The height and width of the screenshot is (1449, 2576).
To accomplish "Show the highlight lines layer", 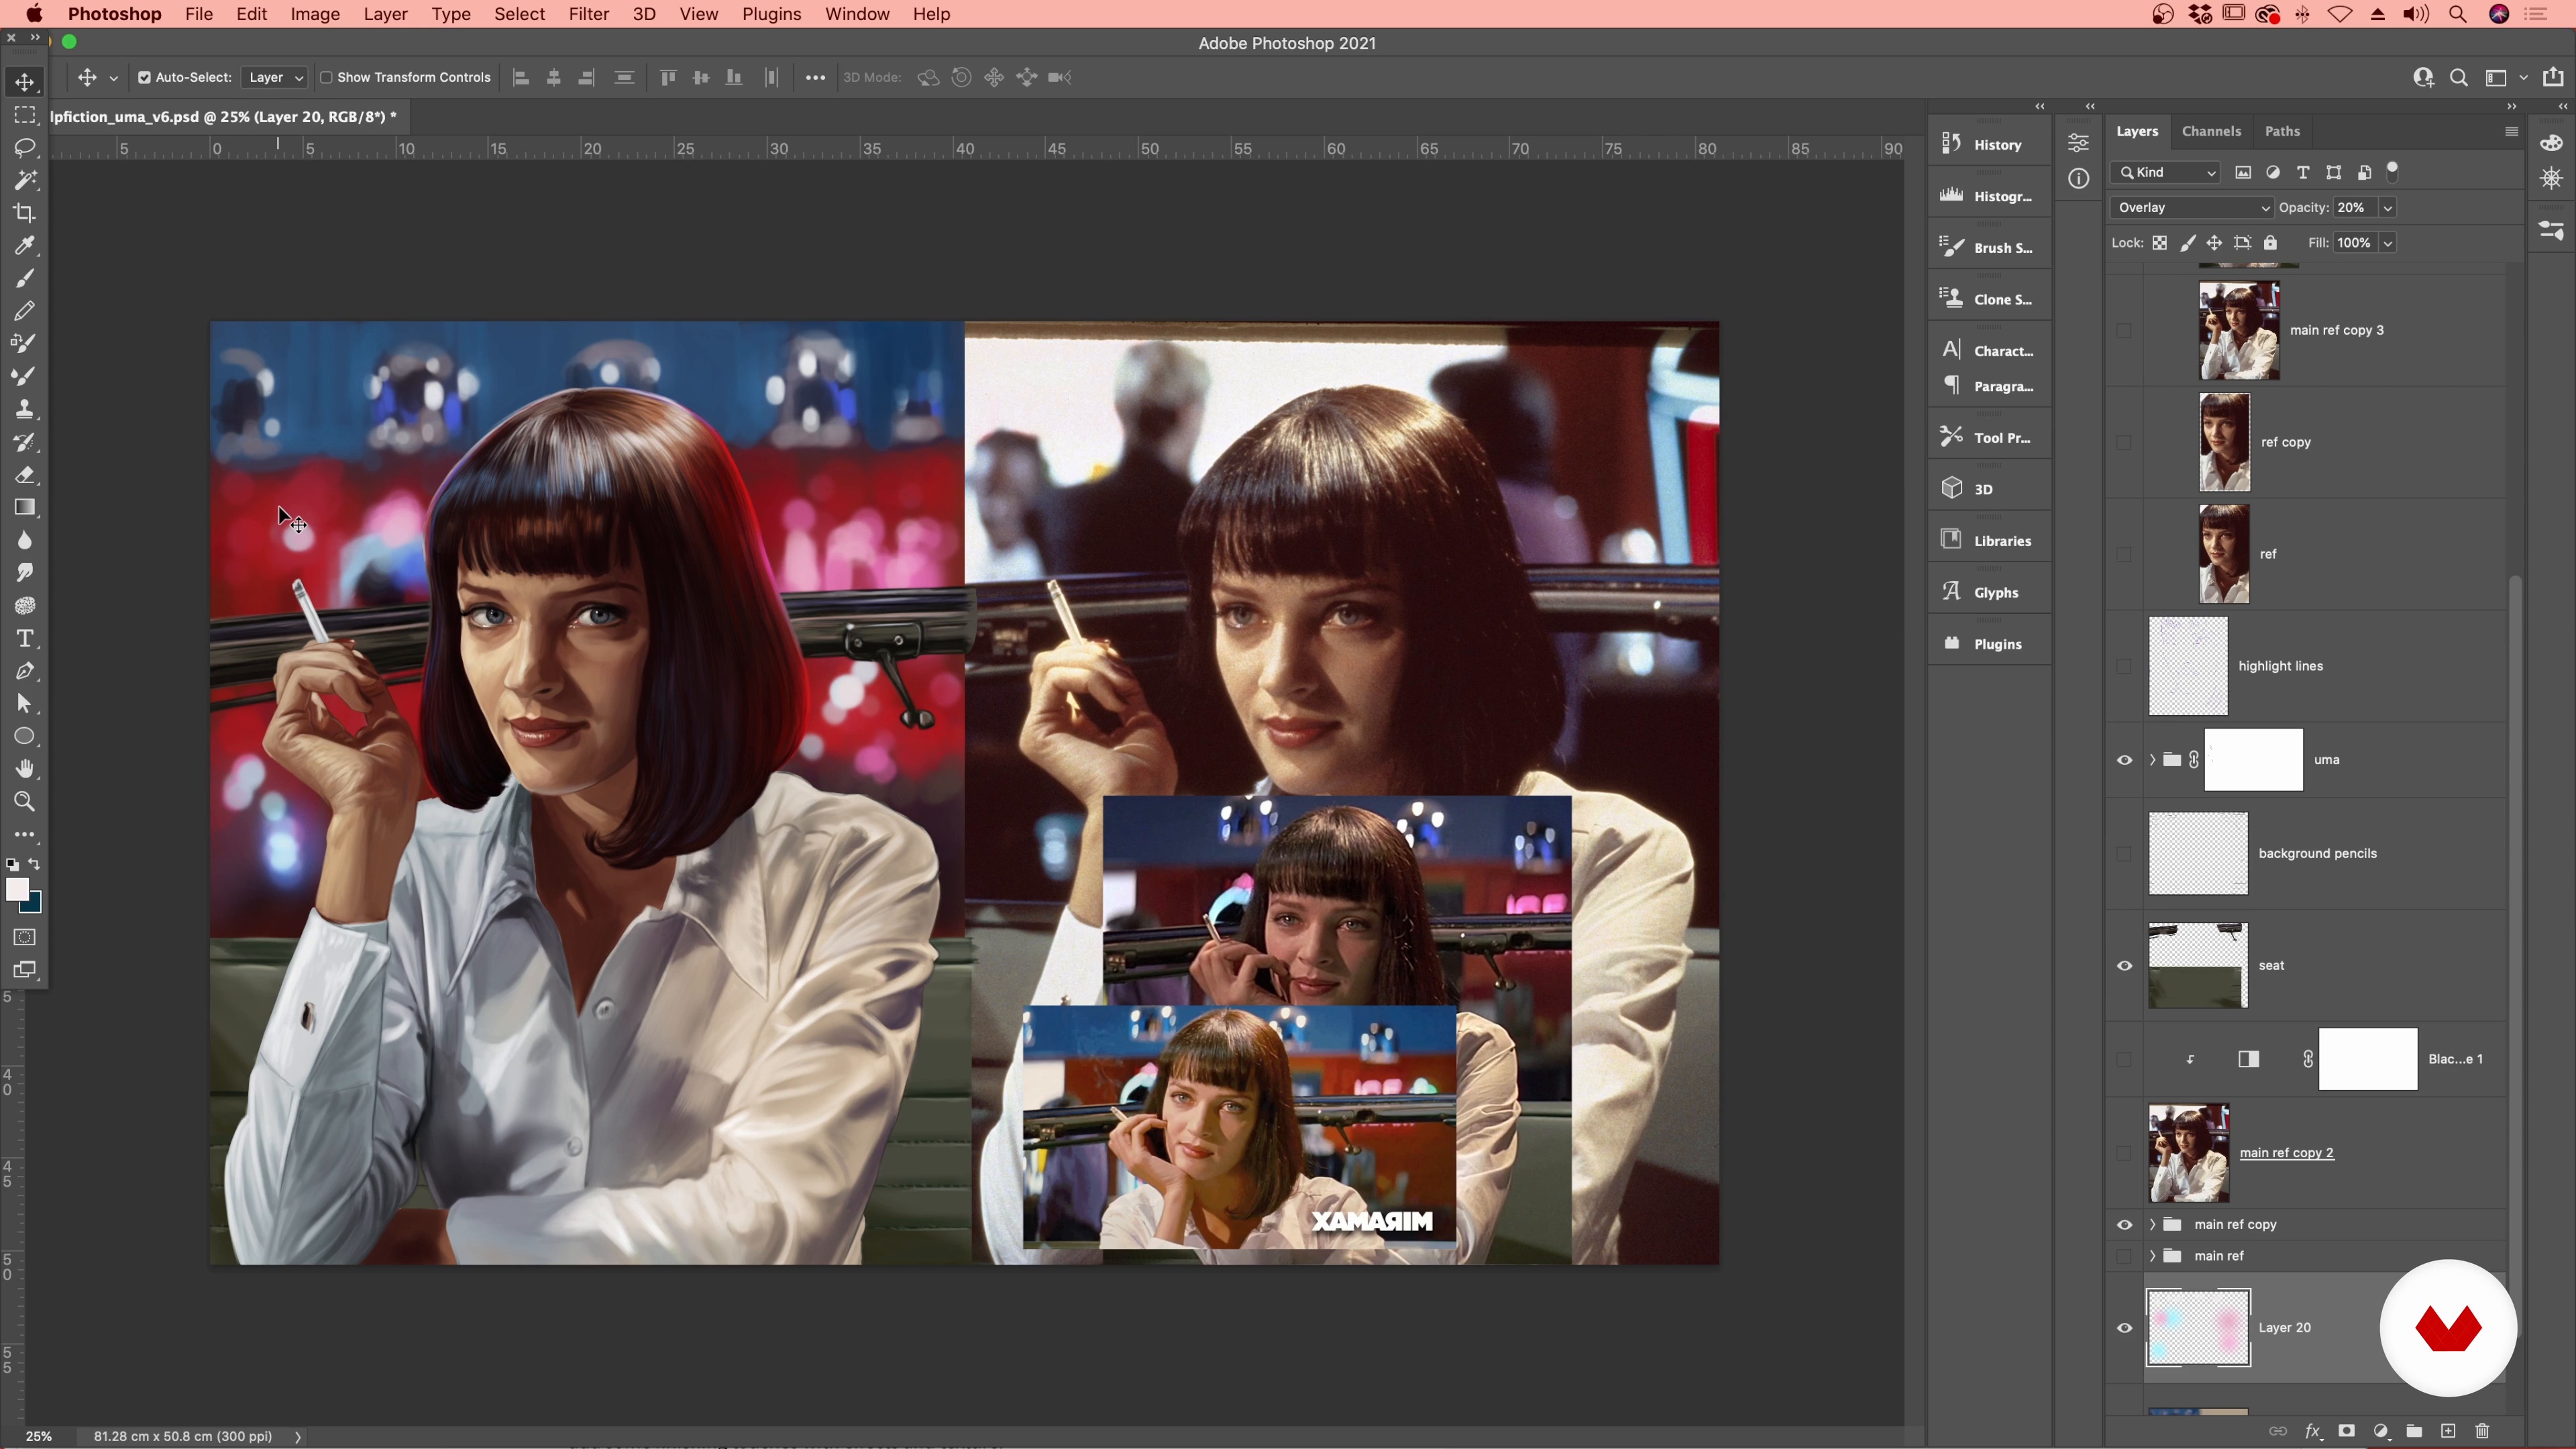I will [2124, 666].
